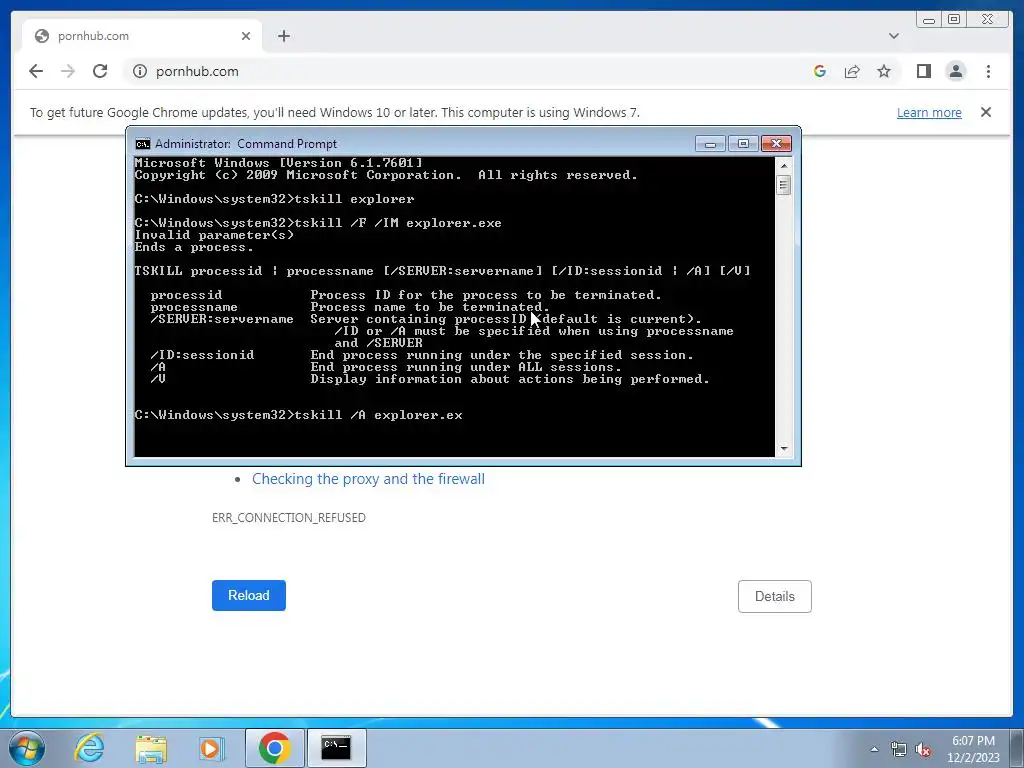Click the Google icon in address bar
1024x768 pixels.
pos(820,71)
